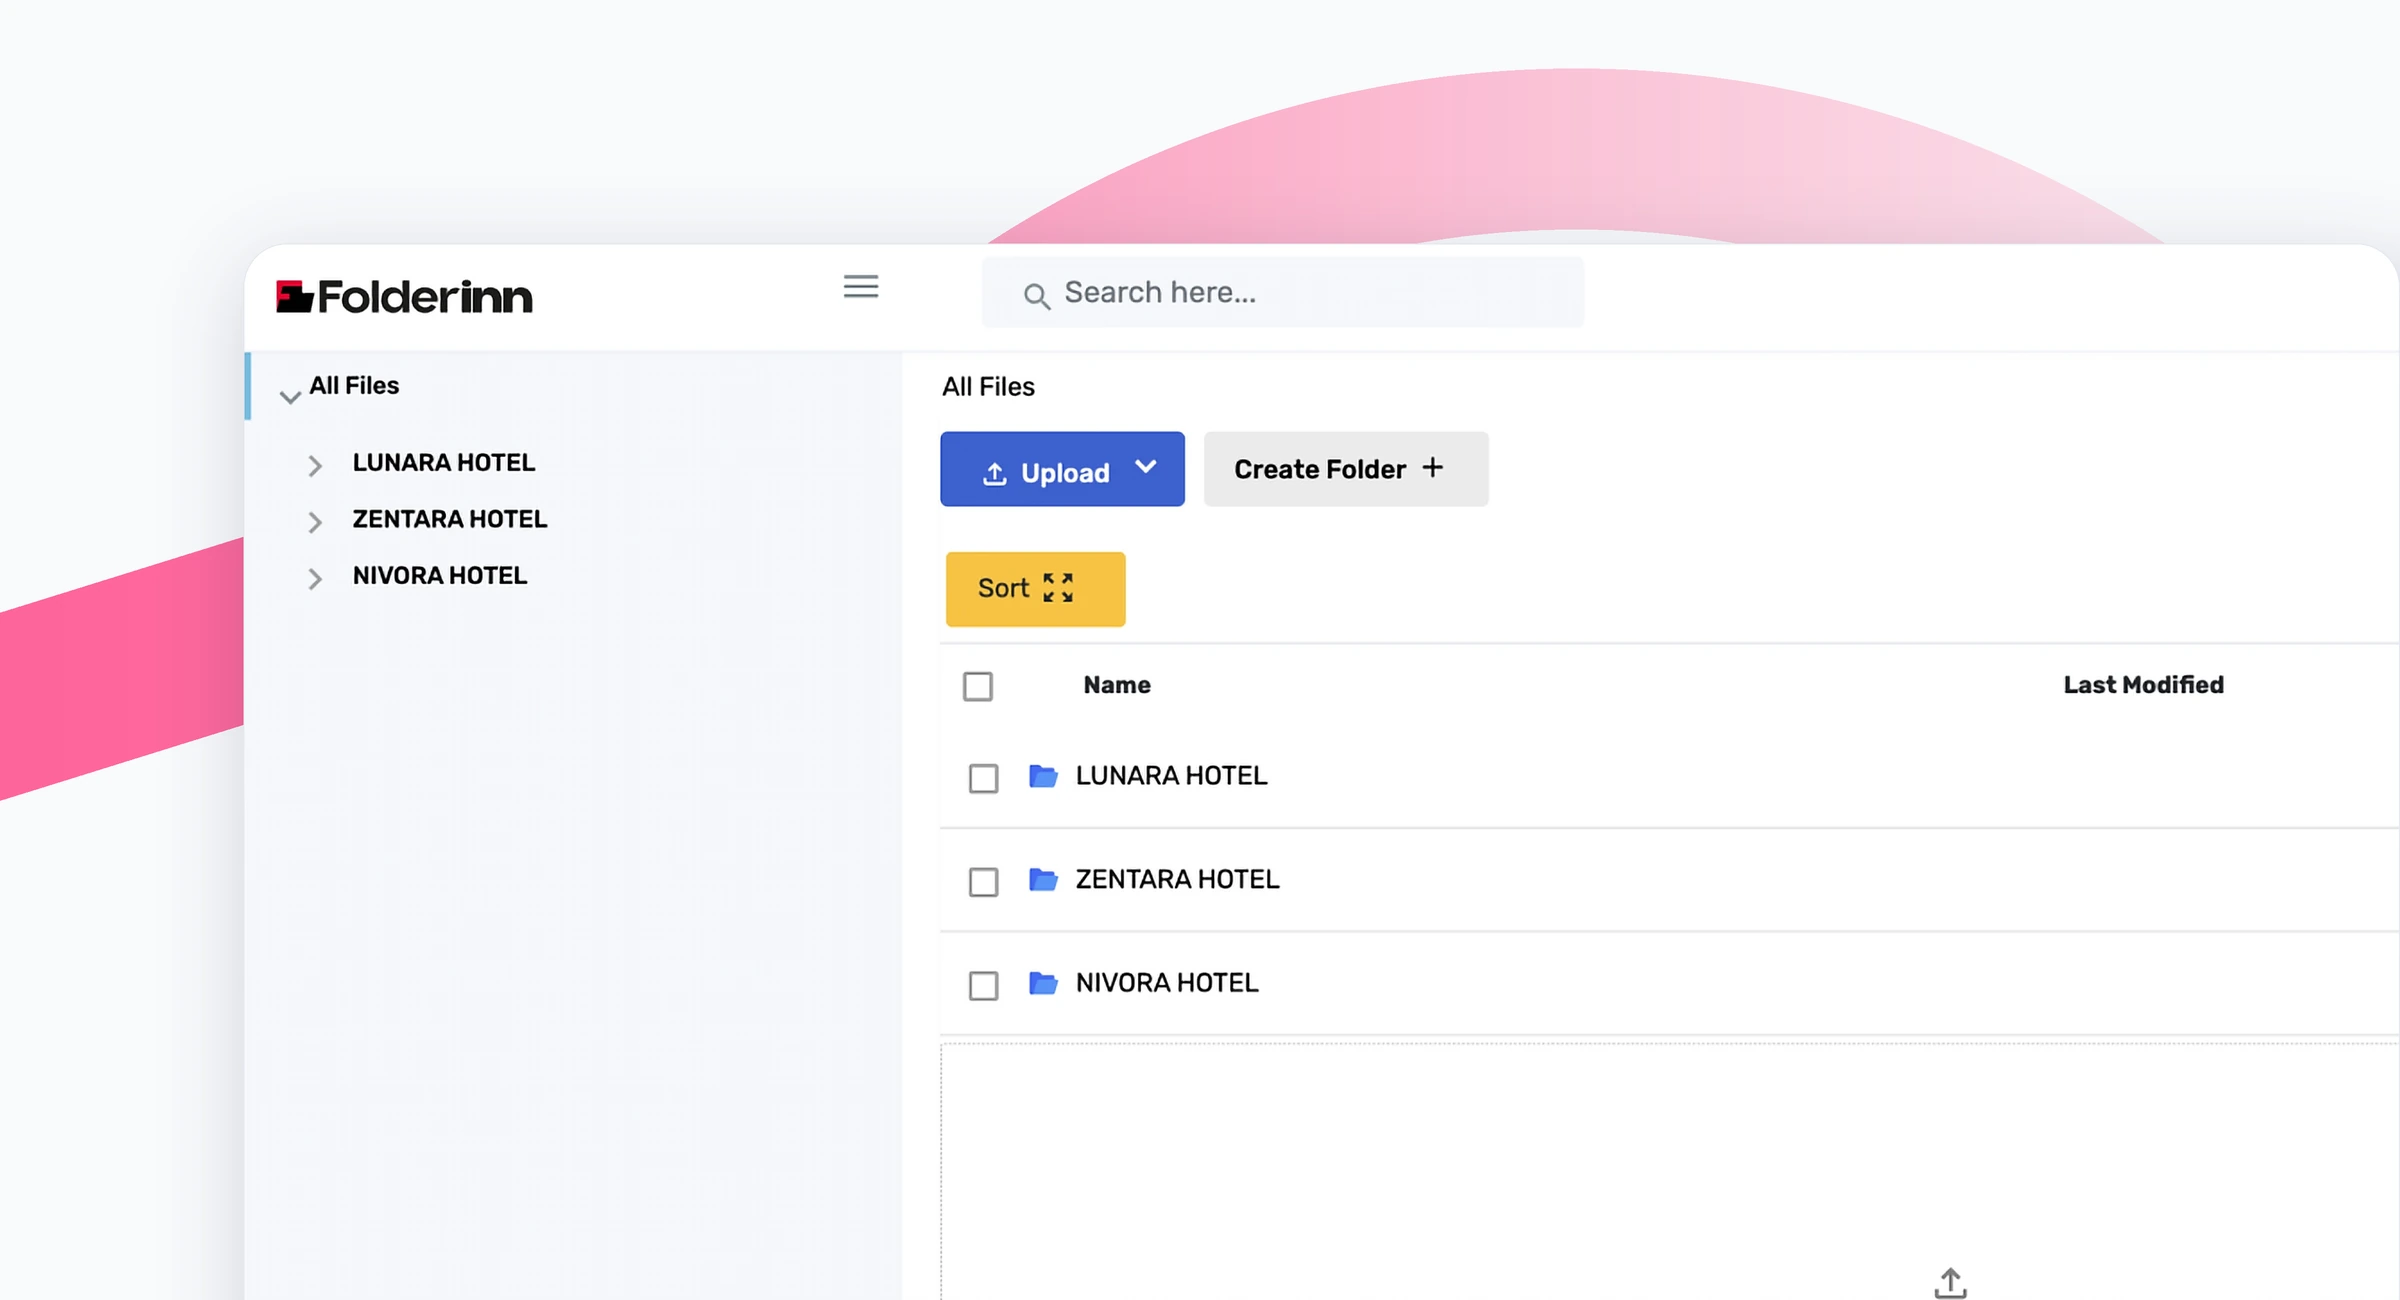Click the Folderinn logo
This screenshot has width=2400, height=1300.
tap(404, 297)
